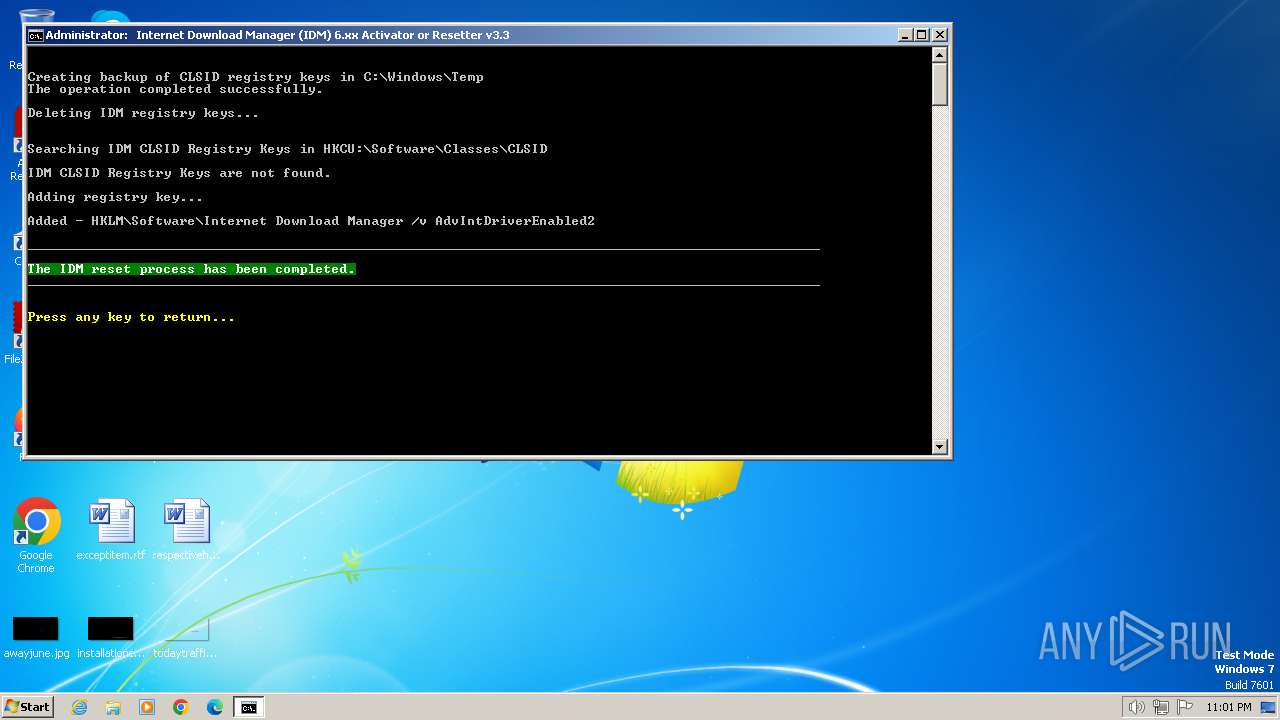The width and height of the screenshot is (1280, 720).
Task: Click the Show desktop button on the taskbar
Action: pos(1268,707)
